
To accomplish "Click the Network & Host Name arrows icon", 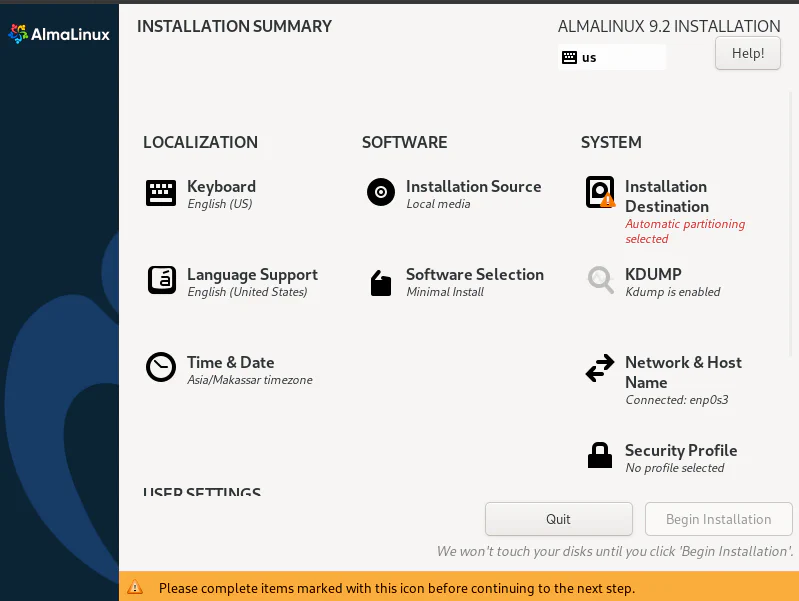I will (x=600, y=368).
